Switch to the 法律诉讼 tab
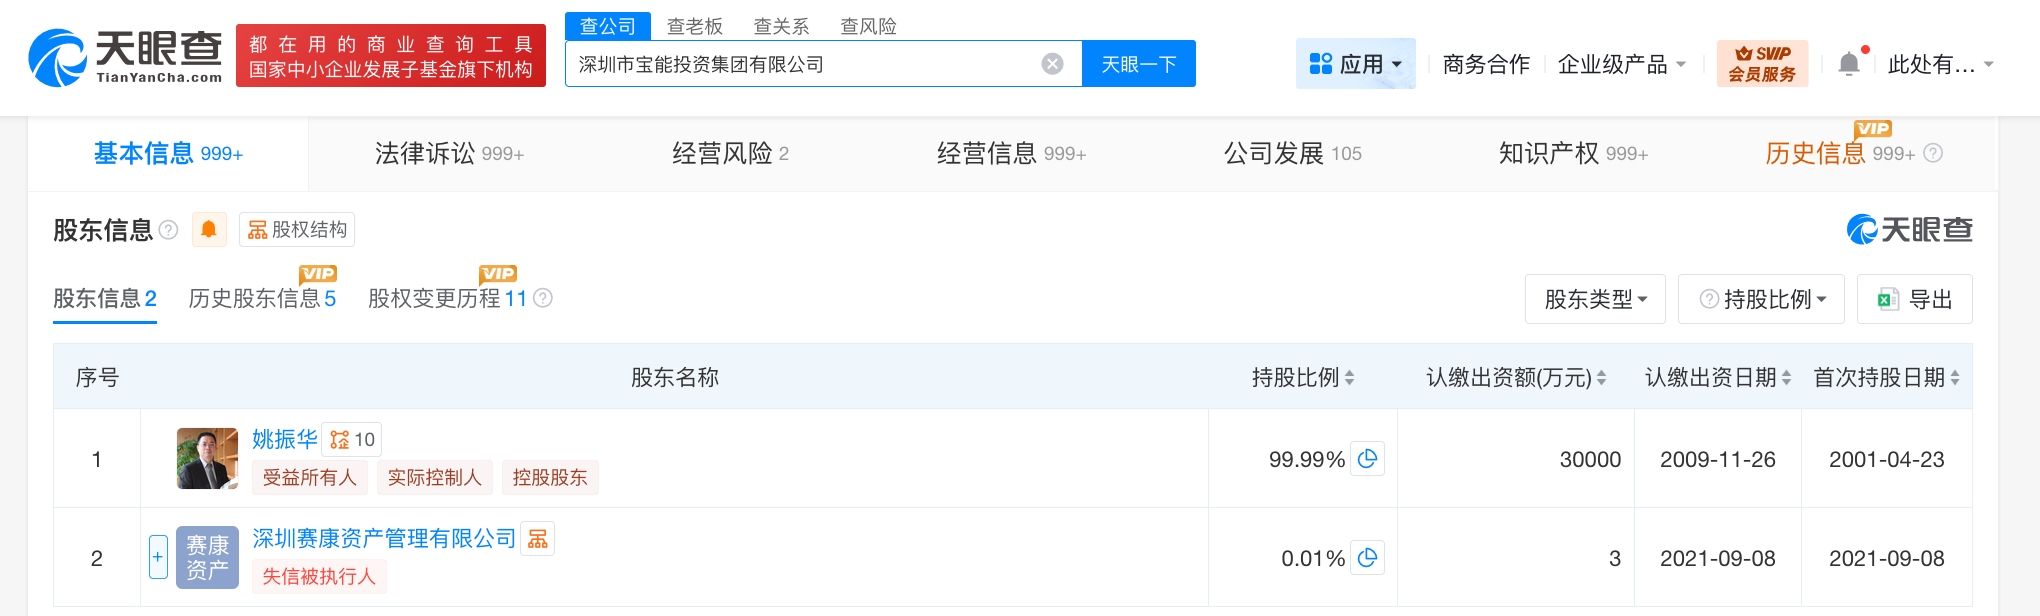2040x616 pixels. (x=448, y=153)
